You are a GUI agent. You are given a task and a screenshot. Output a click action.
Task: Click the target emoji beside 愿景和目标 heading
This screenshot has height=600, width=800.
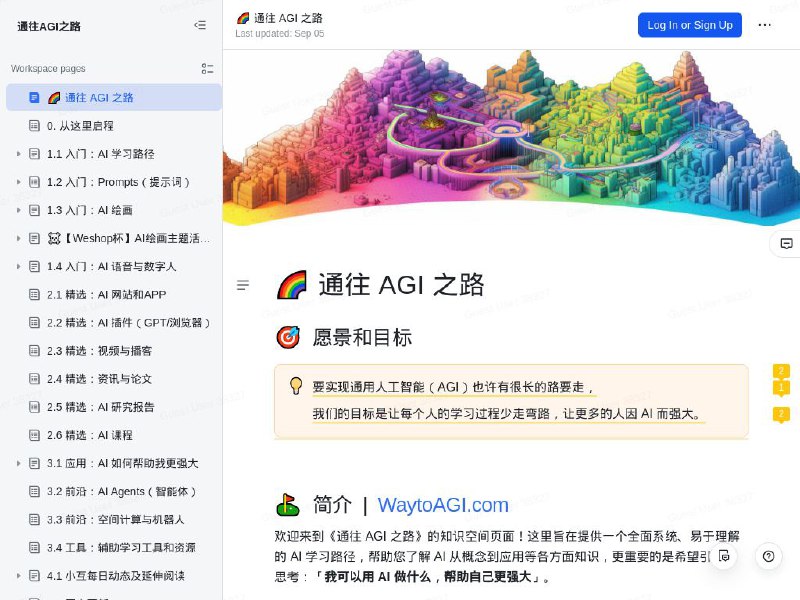tap(286, 338)
